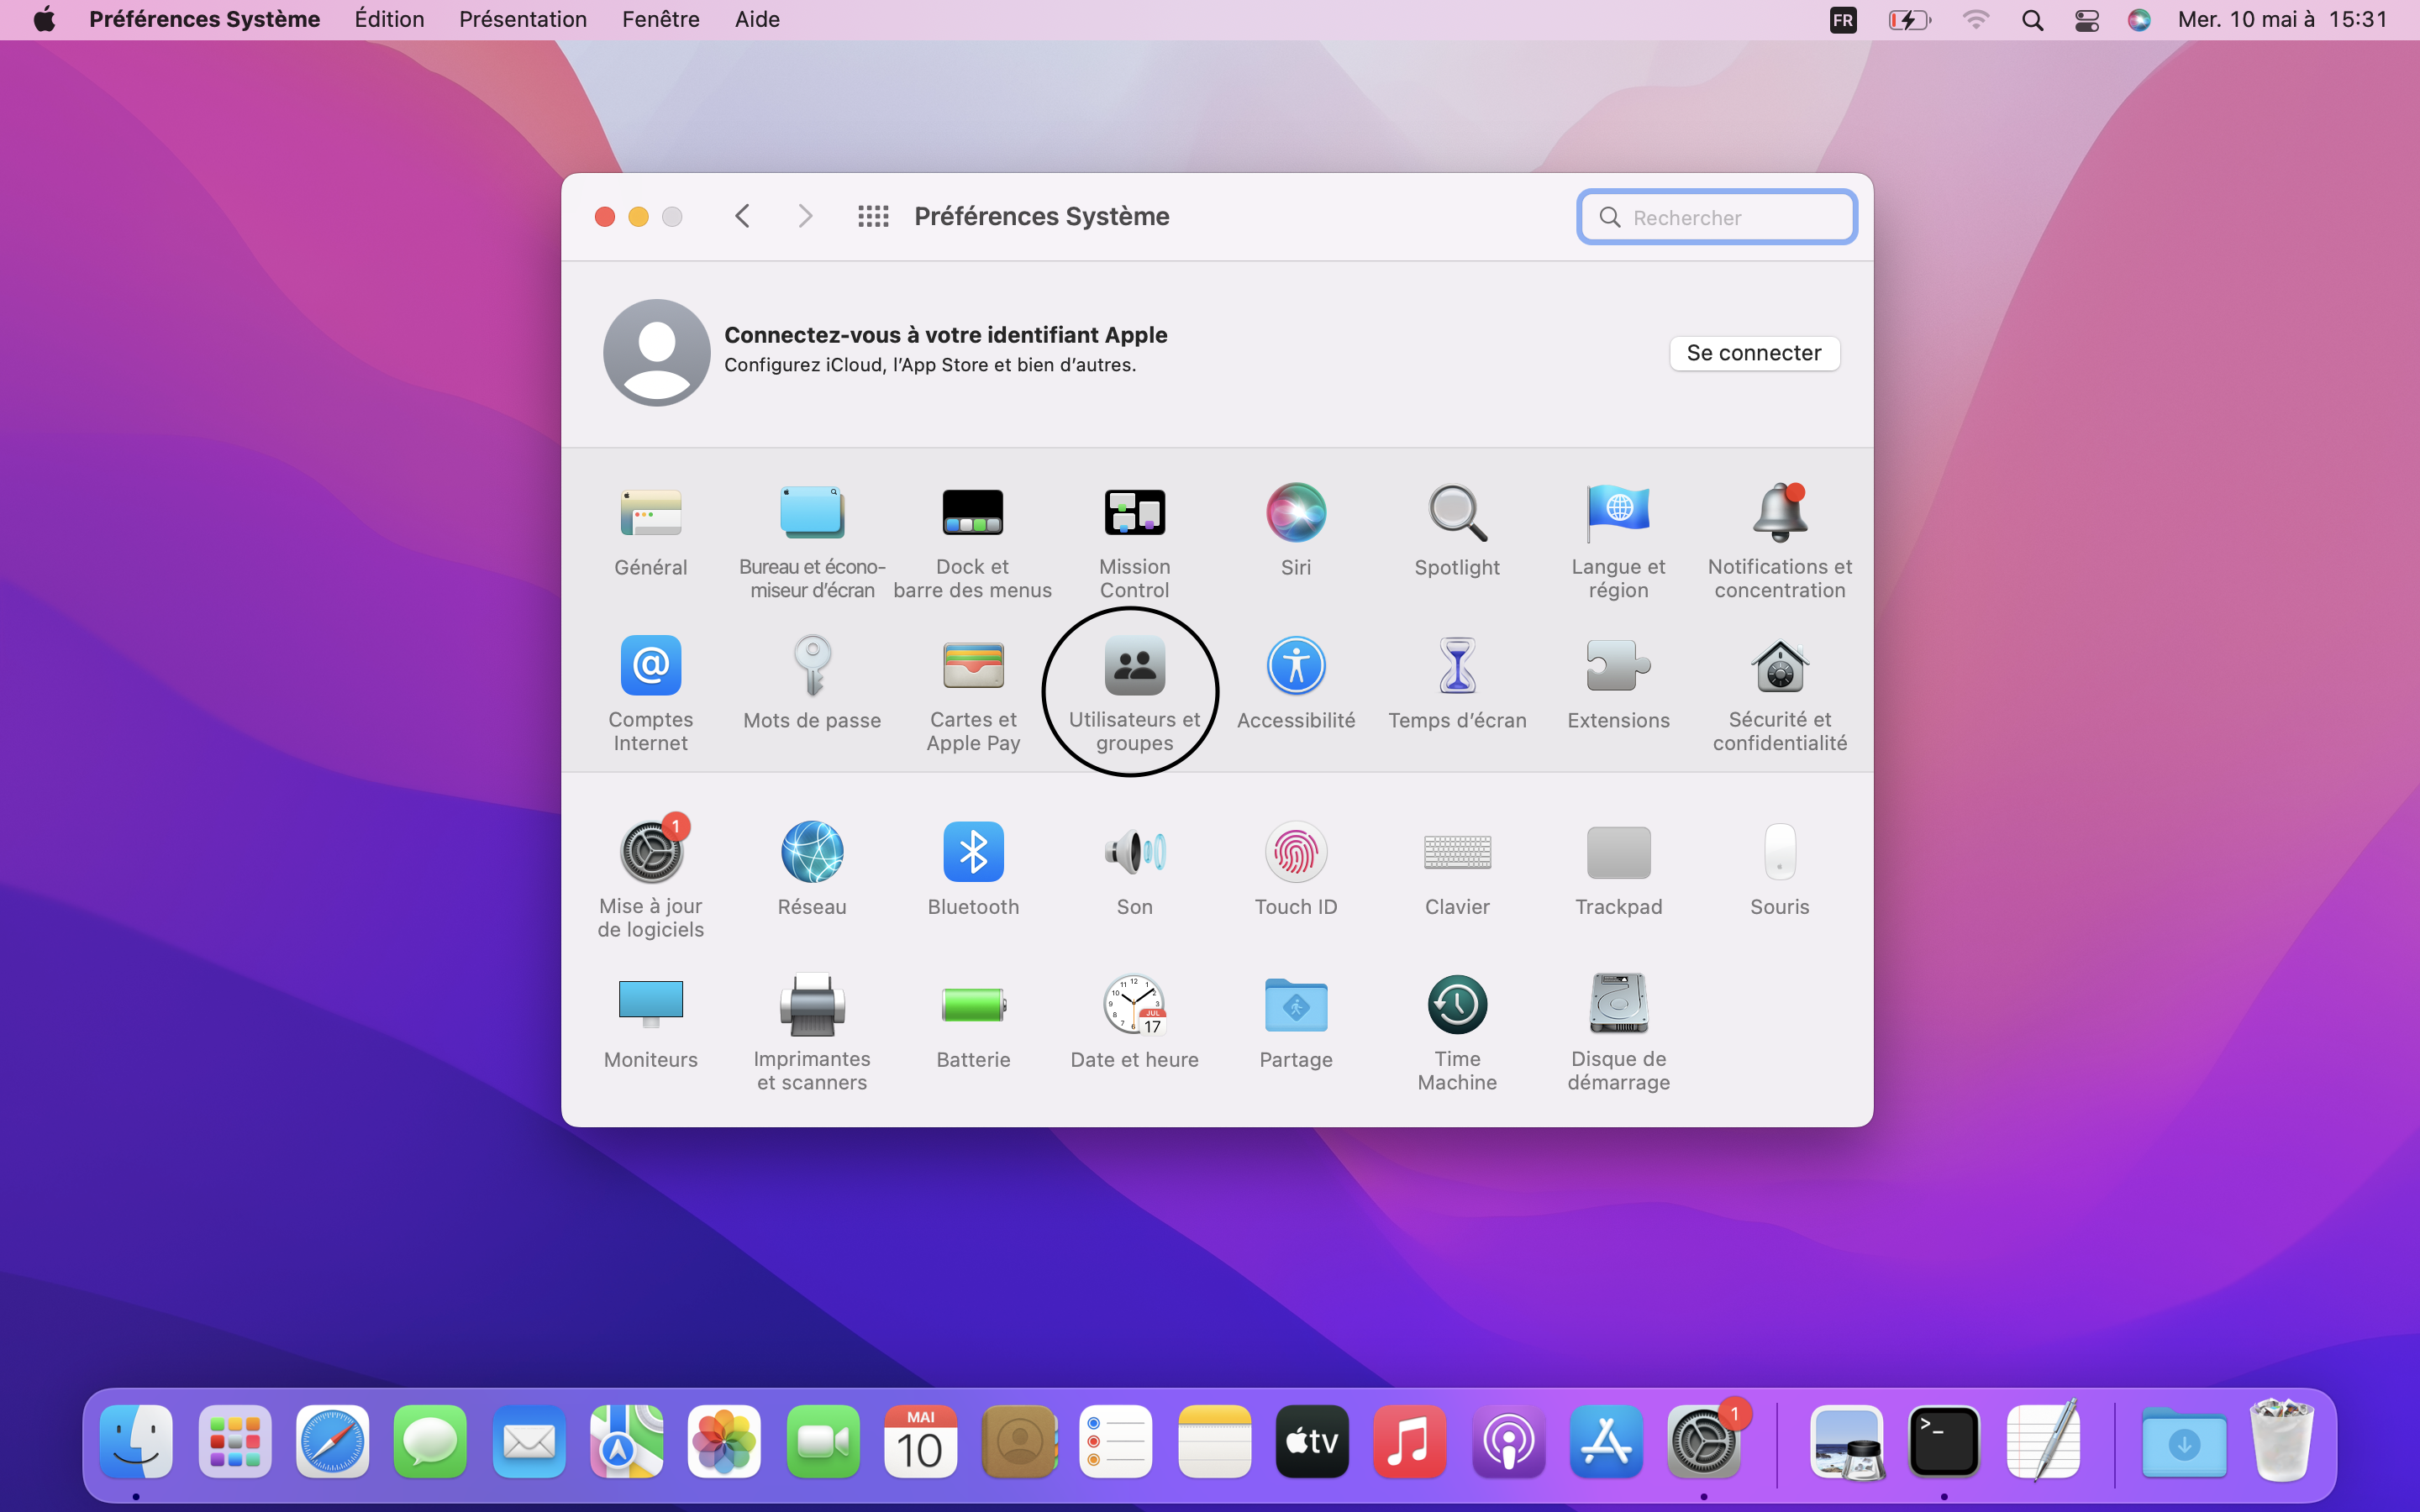Open Notifications et concentration pane
Image resolution: width=2420 pixels, height=1512 pixels.
[x=1780, y=541]
